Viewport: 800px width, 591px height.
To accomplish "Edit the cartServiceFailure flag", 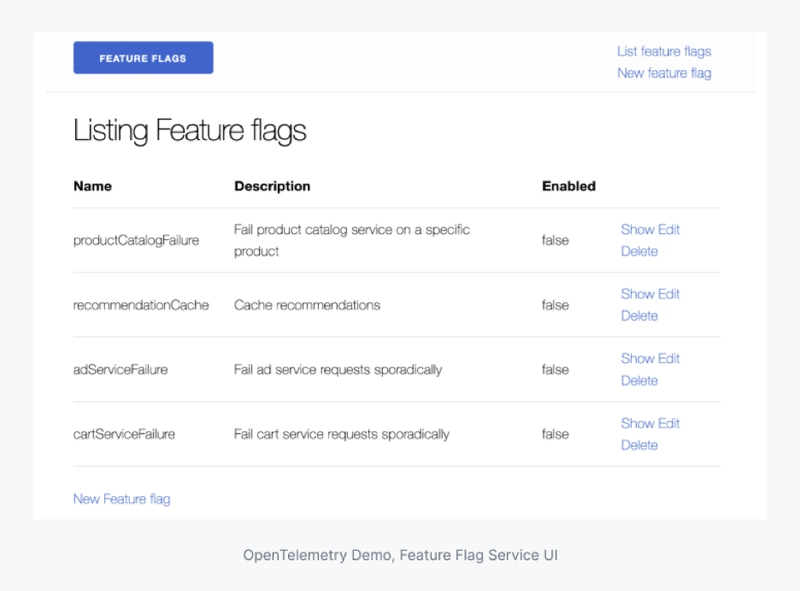I will click(x=669, y=424).
